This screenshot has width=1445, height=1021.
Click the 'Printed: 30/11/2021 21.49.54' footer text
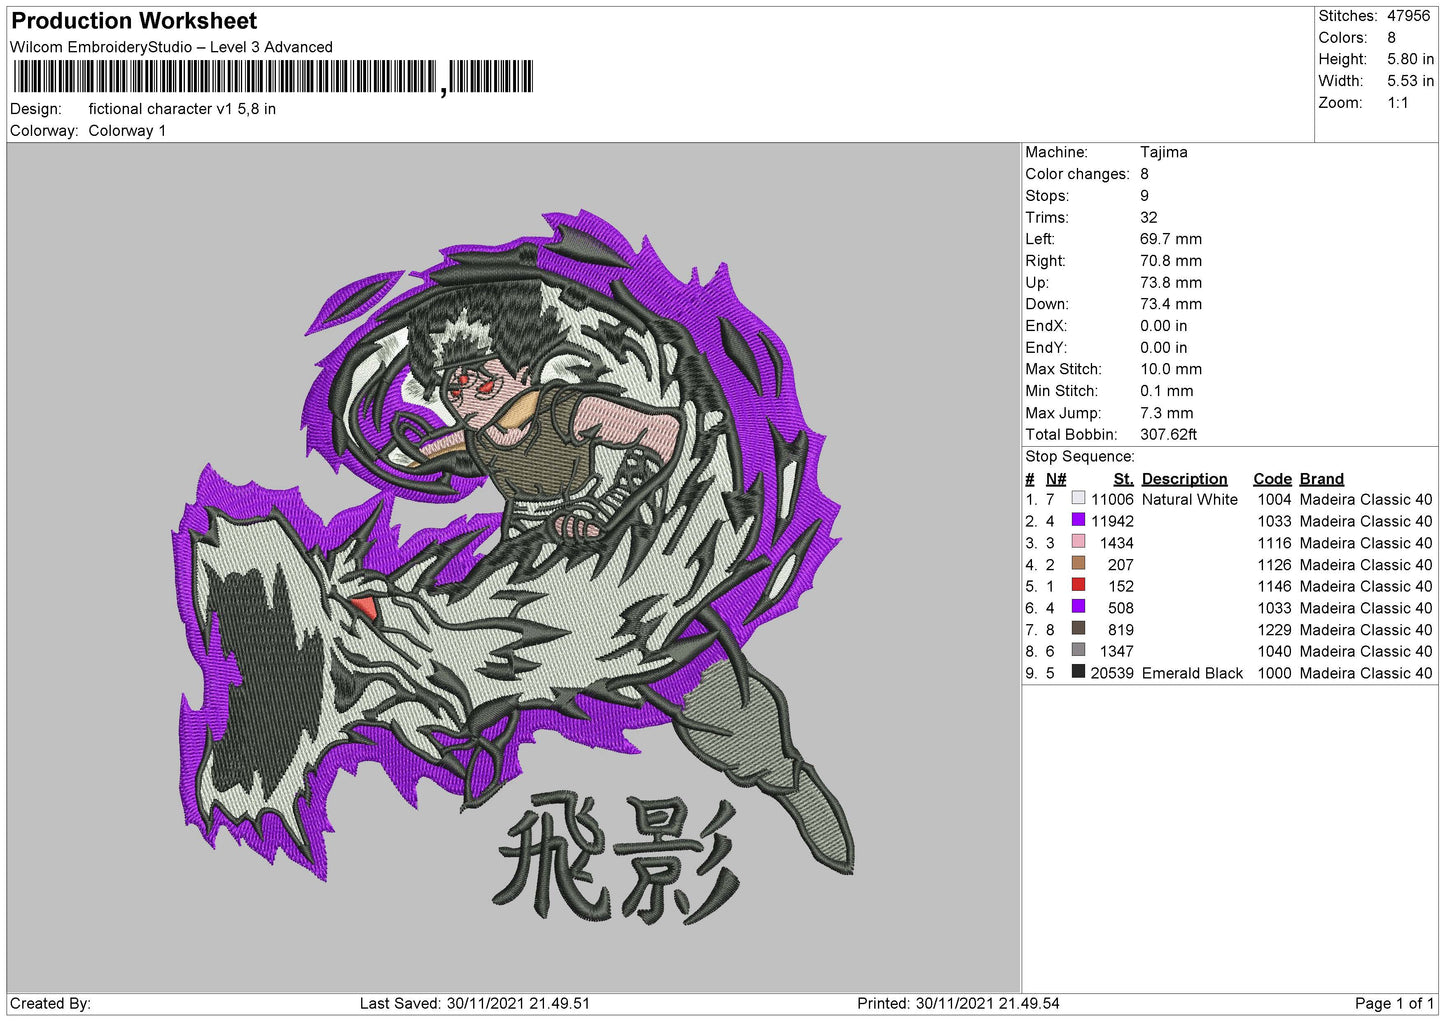tap(958, 1004)
